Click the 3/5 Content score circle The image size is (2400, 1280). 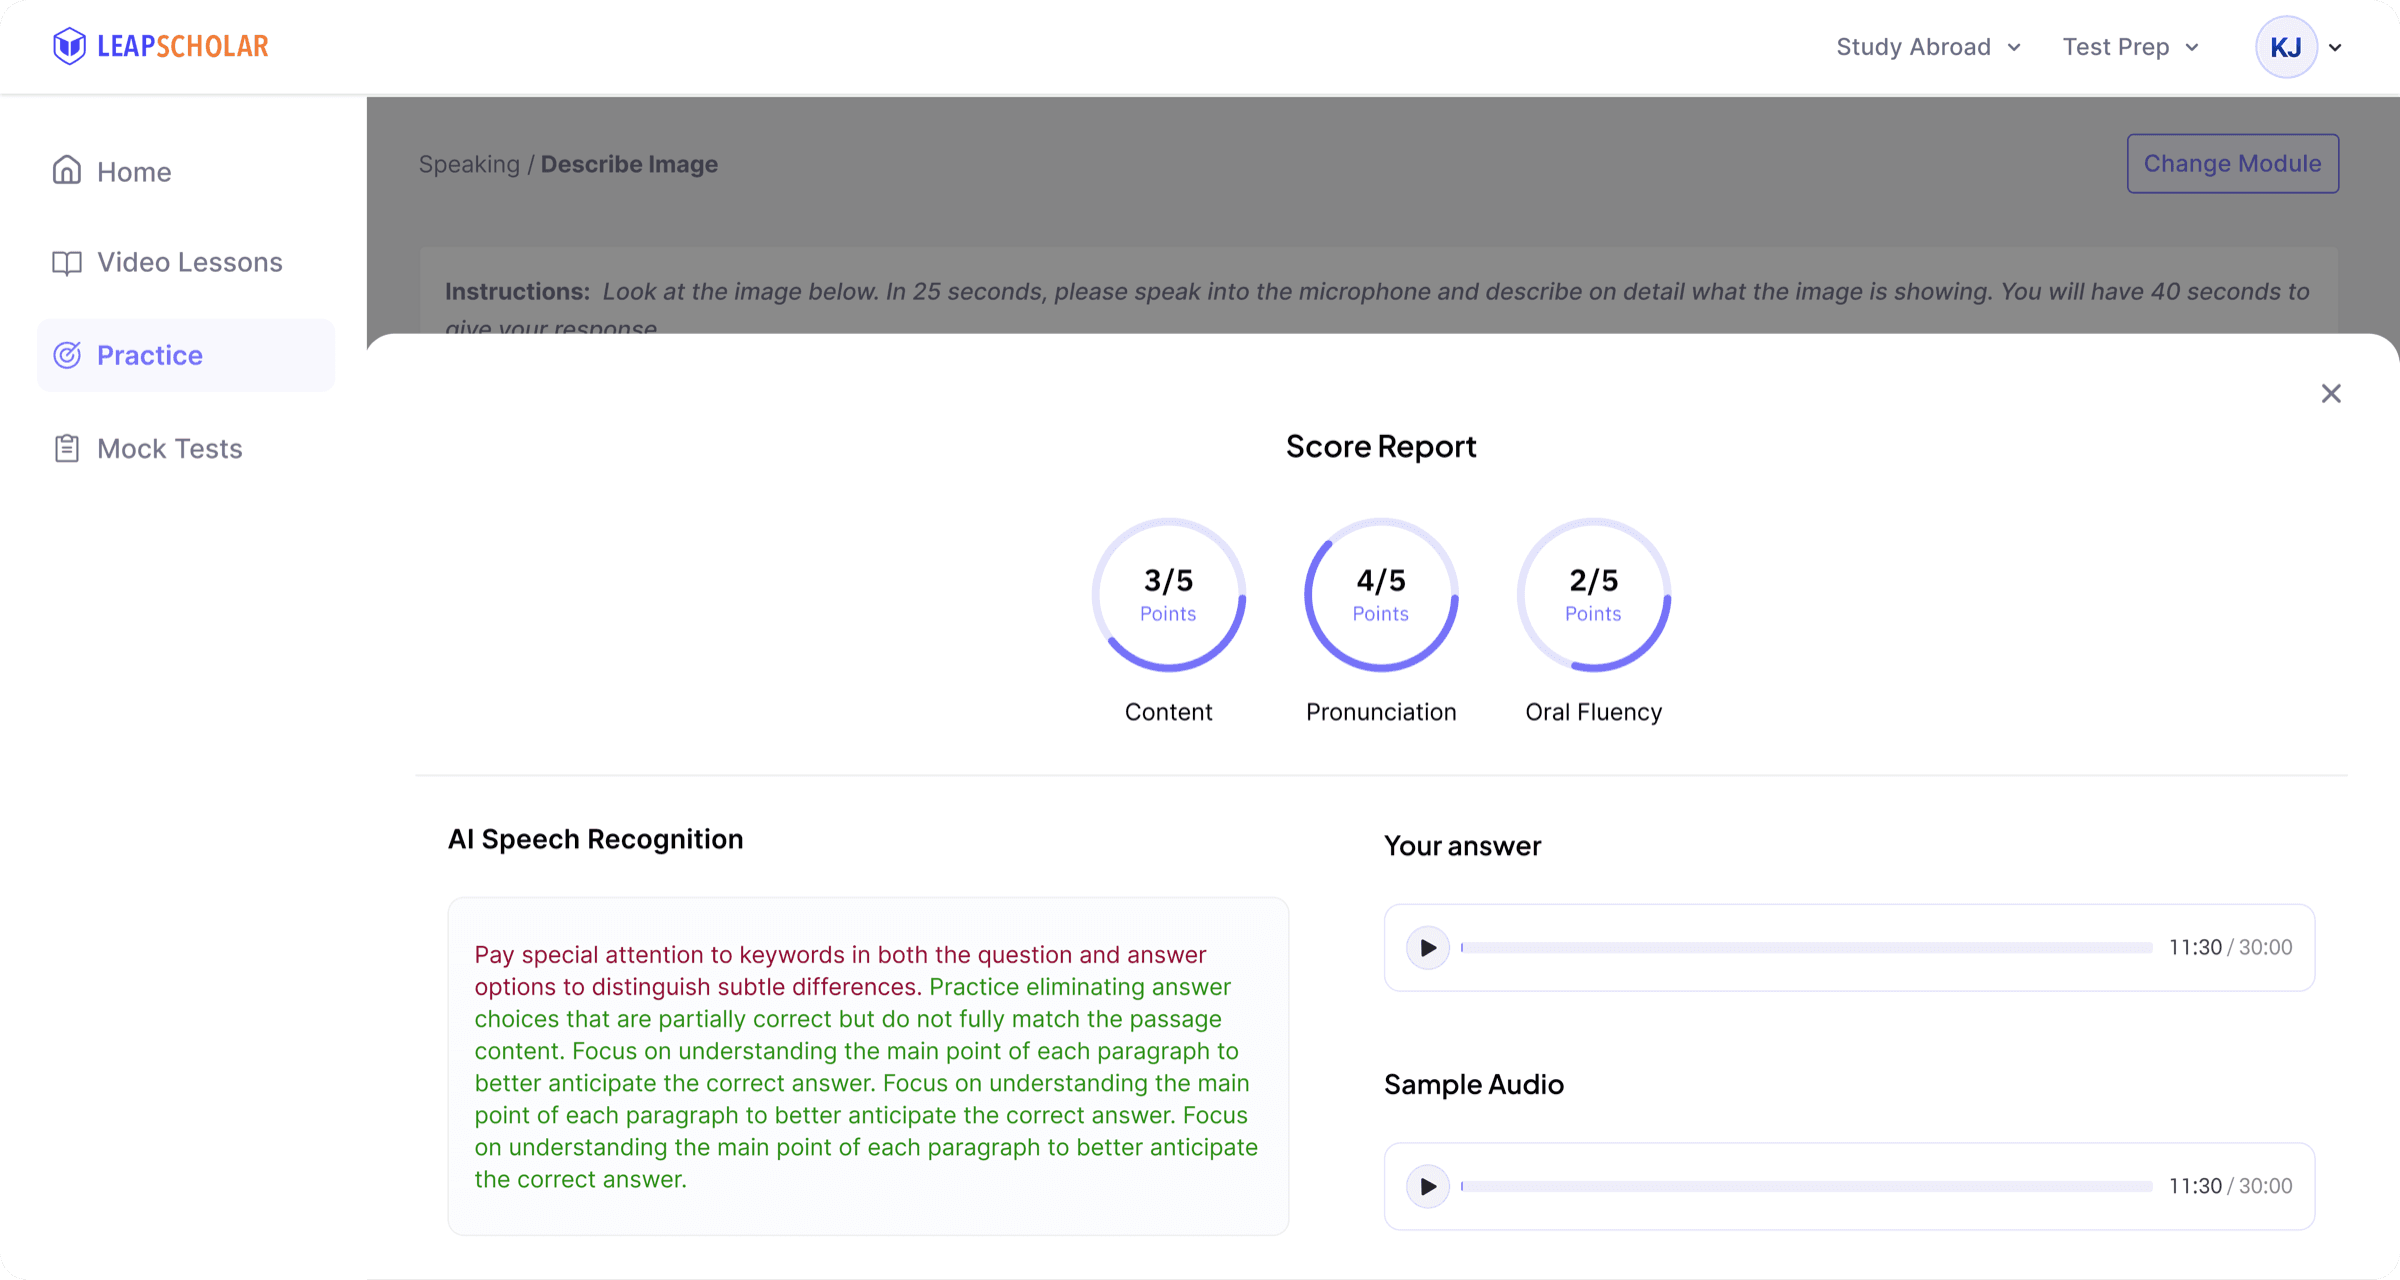tap(1168, 595)
